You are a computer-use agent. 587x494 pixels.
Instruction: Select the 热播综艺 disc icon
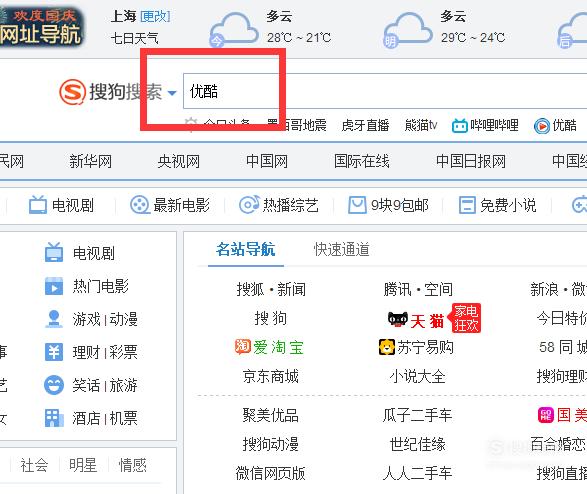[x=249, y=205]
